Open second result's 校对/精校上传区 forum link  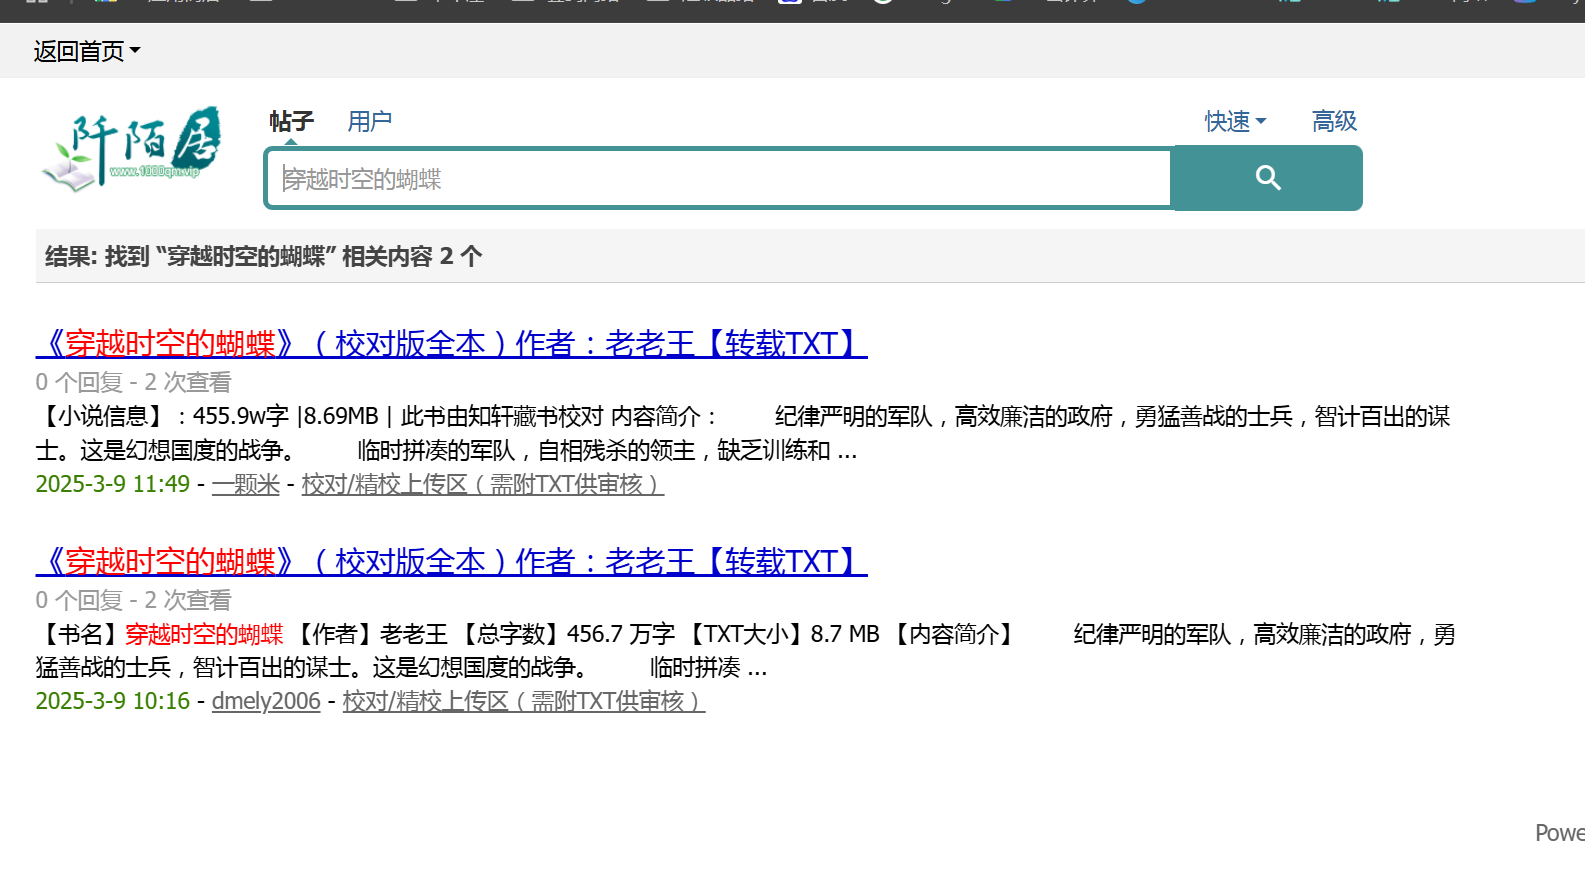pos(524,701)
